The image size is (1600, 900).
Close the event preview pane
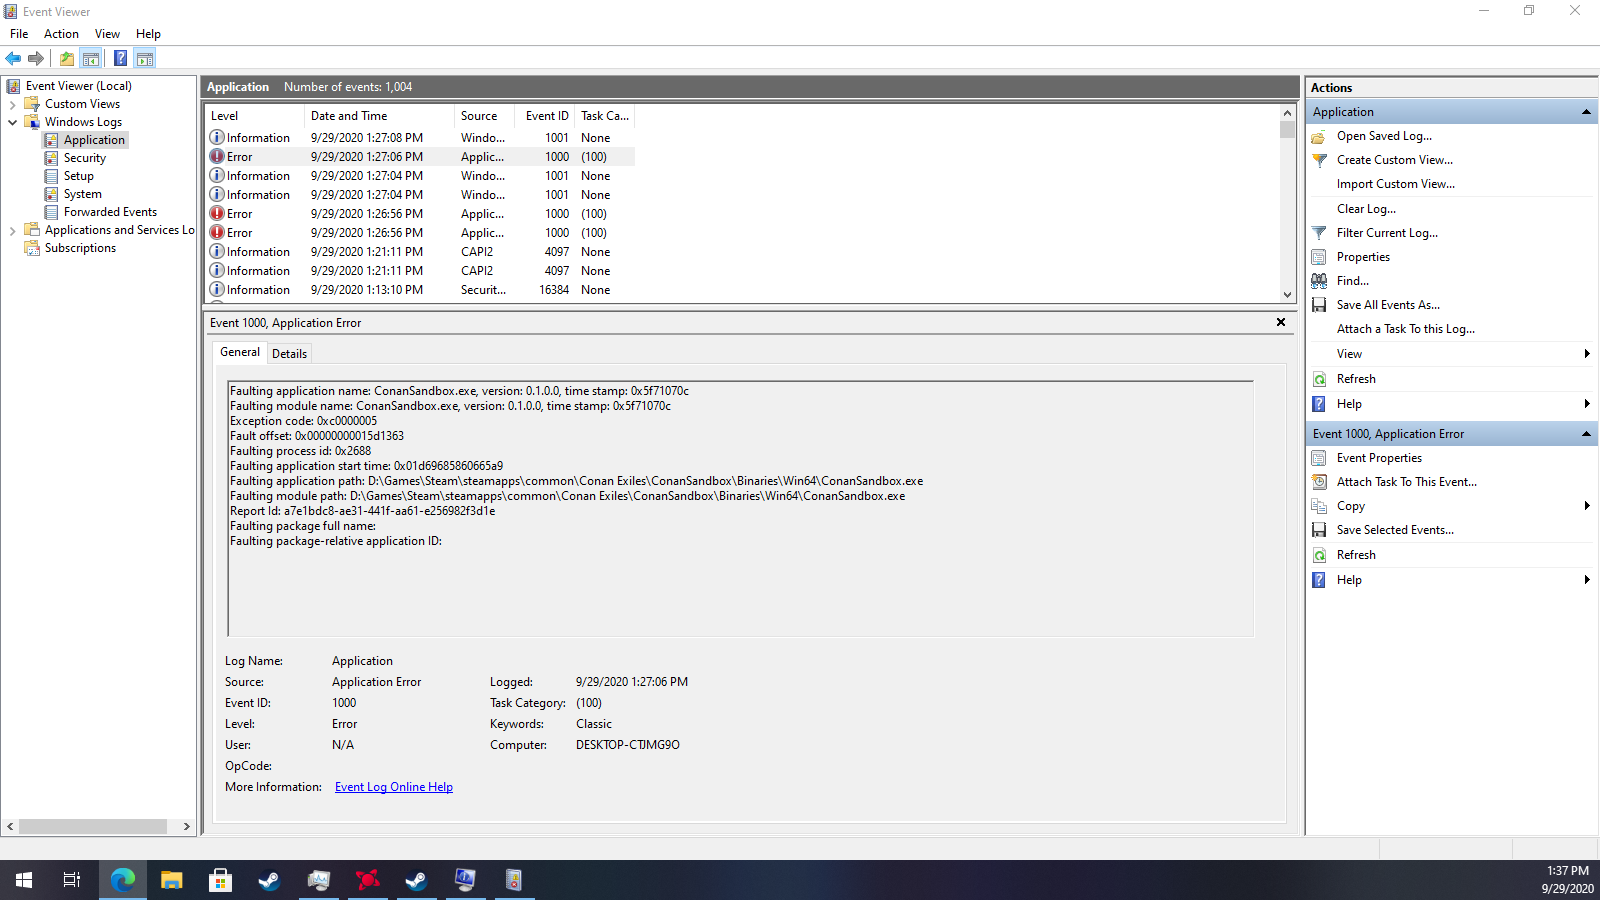1281,322
